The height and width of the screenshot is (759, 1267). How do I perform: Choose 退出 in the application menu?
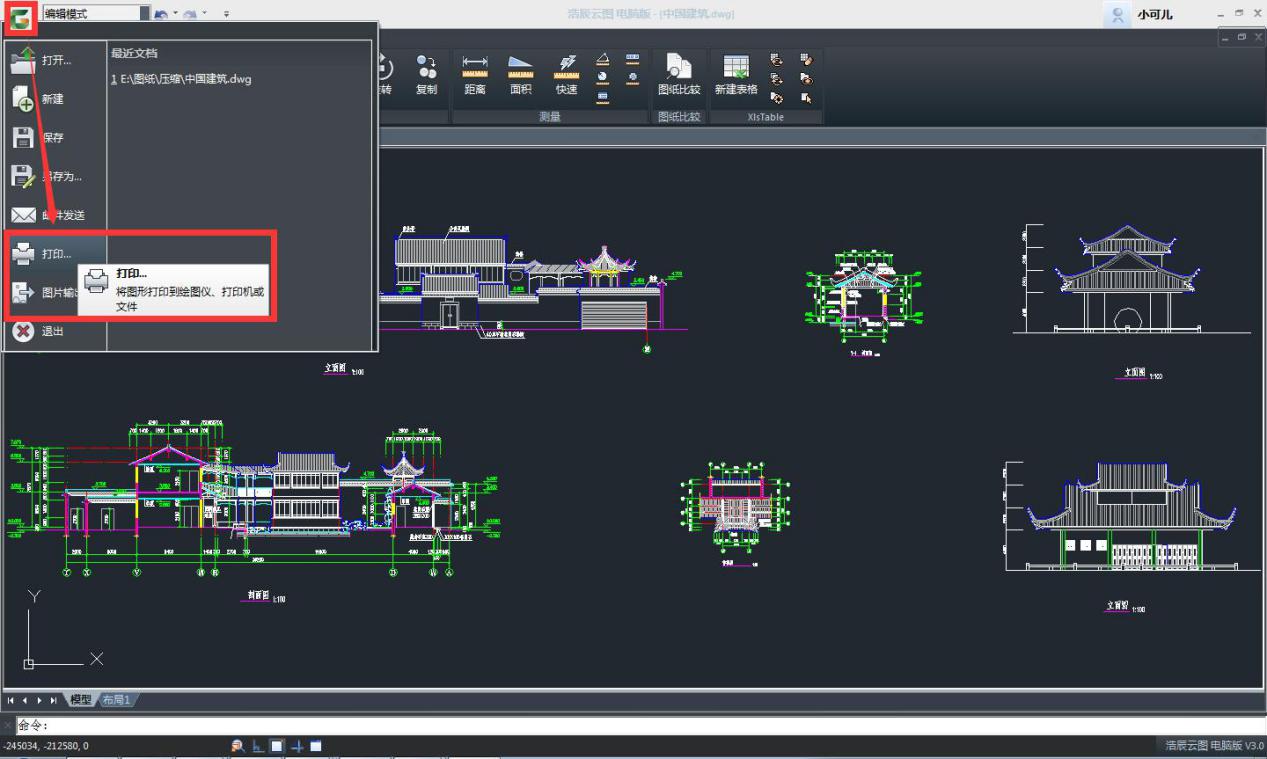click(54, 331)
